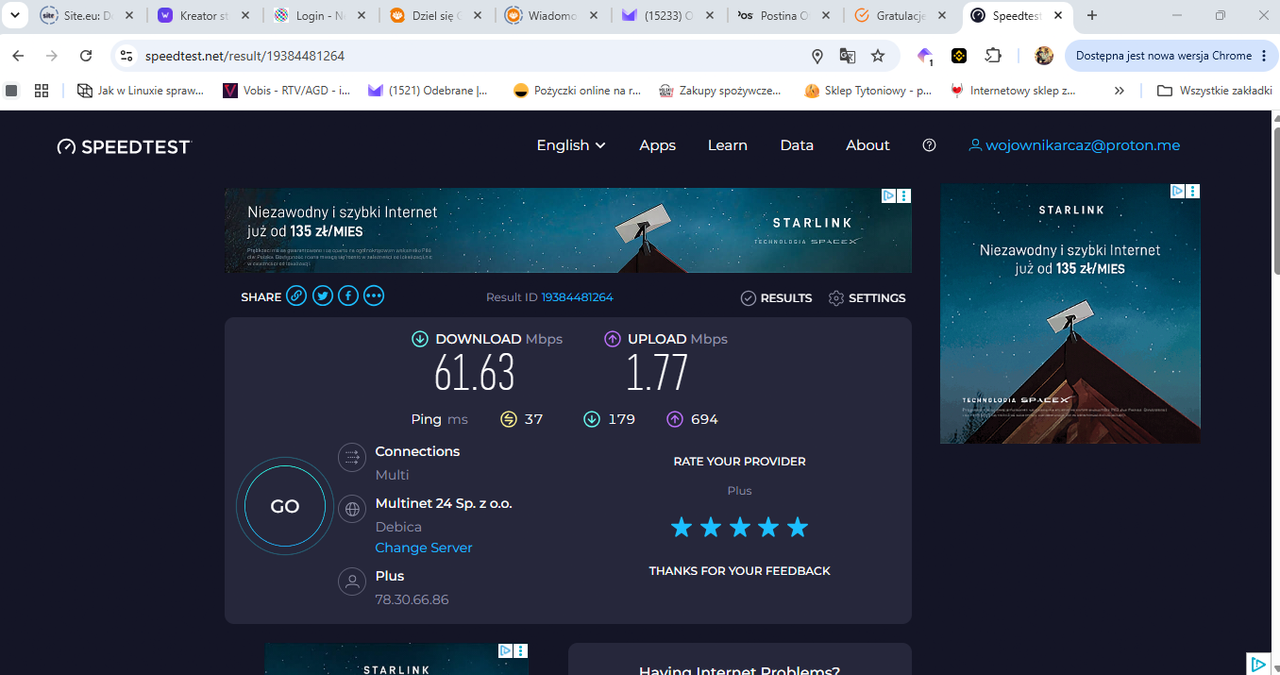Open Jak w Linuxie spraw... bookmark
The image size is (1280, 675).
141,90
